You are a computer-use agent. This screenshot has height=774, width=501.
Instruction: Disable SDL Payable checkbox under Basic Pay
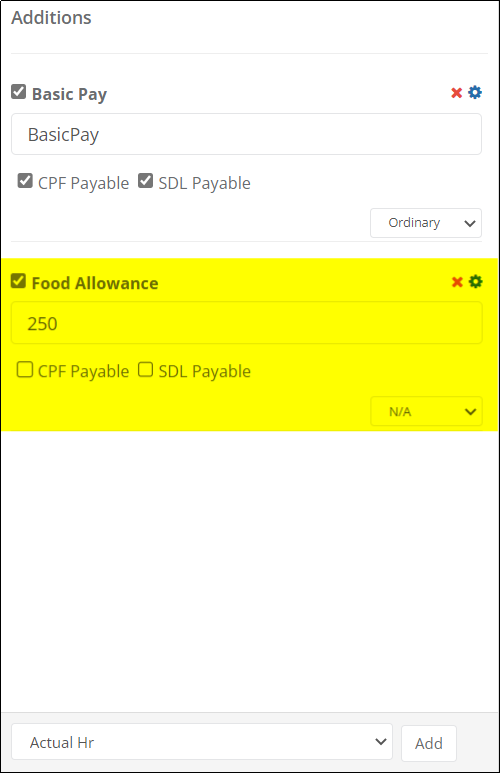(x=145, y=181)
